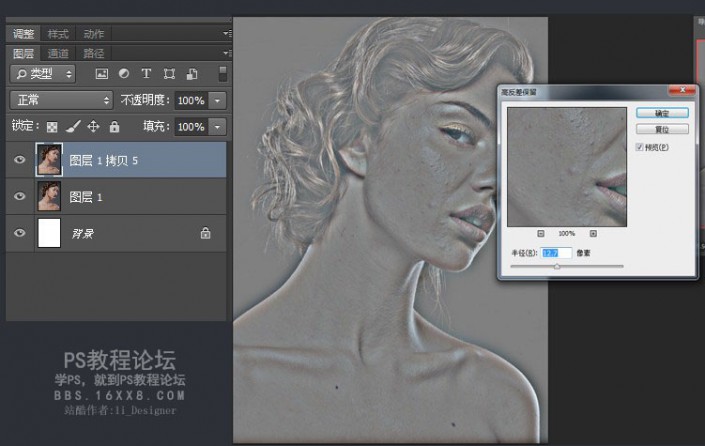
Task: Zoom out the High Pass preview
Action: pos(540,233)
